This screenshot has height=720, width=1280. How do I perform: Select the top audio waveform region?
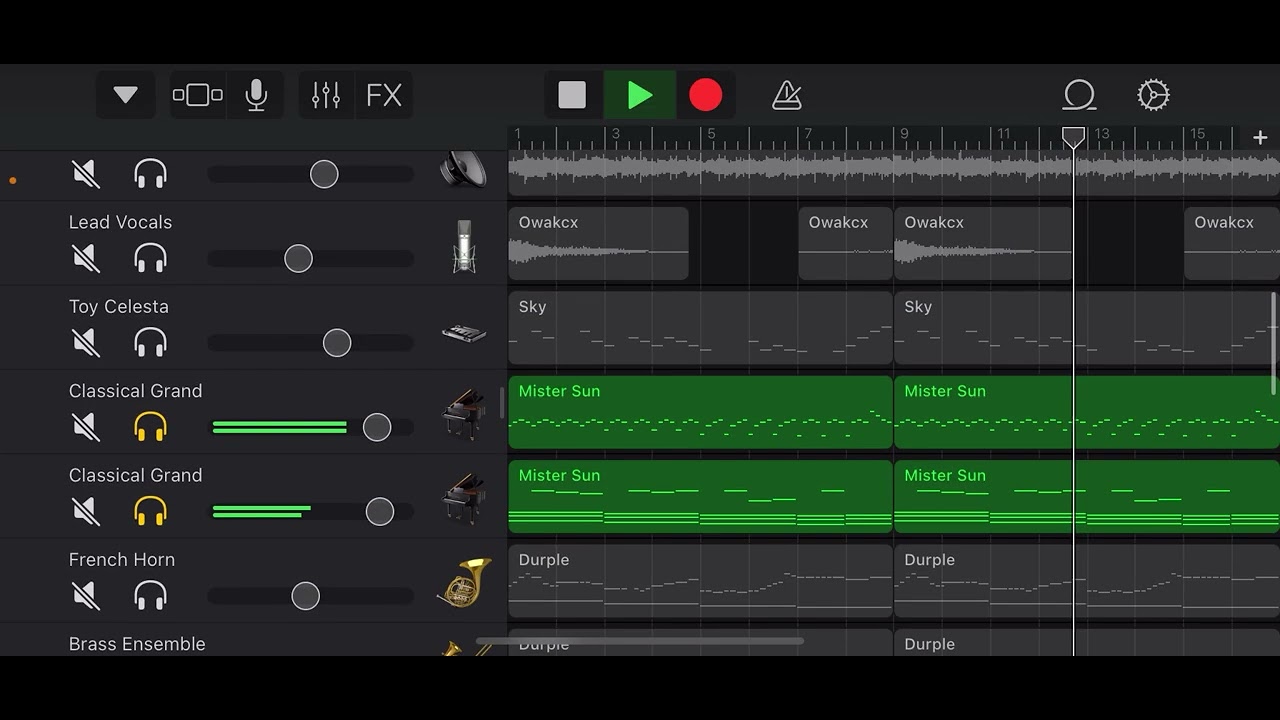(x=894, y=171)
